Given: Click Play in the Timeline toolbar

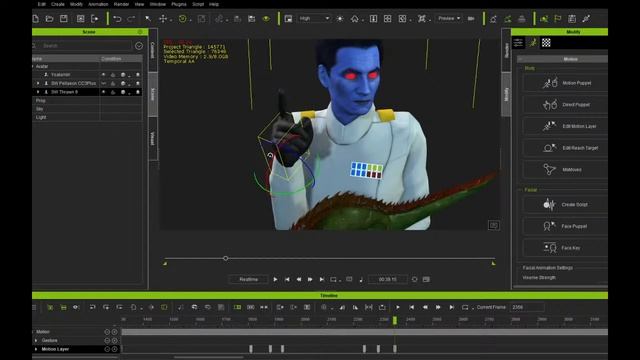Looking at the screenshot, I should (x=398, y=307).
